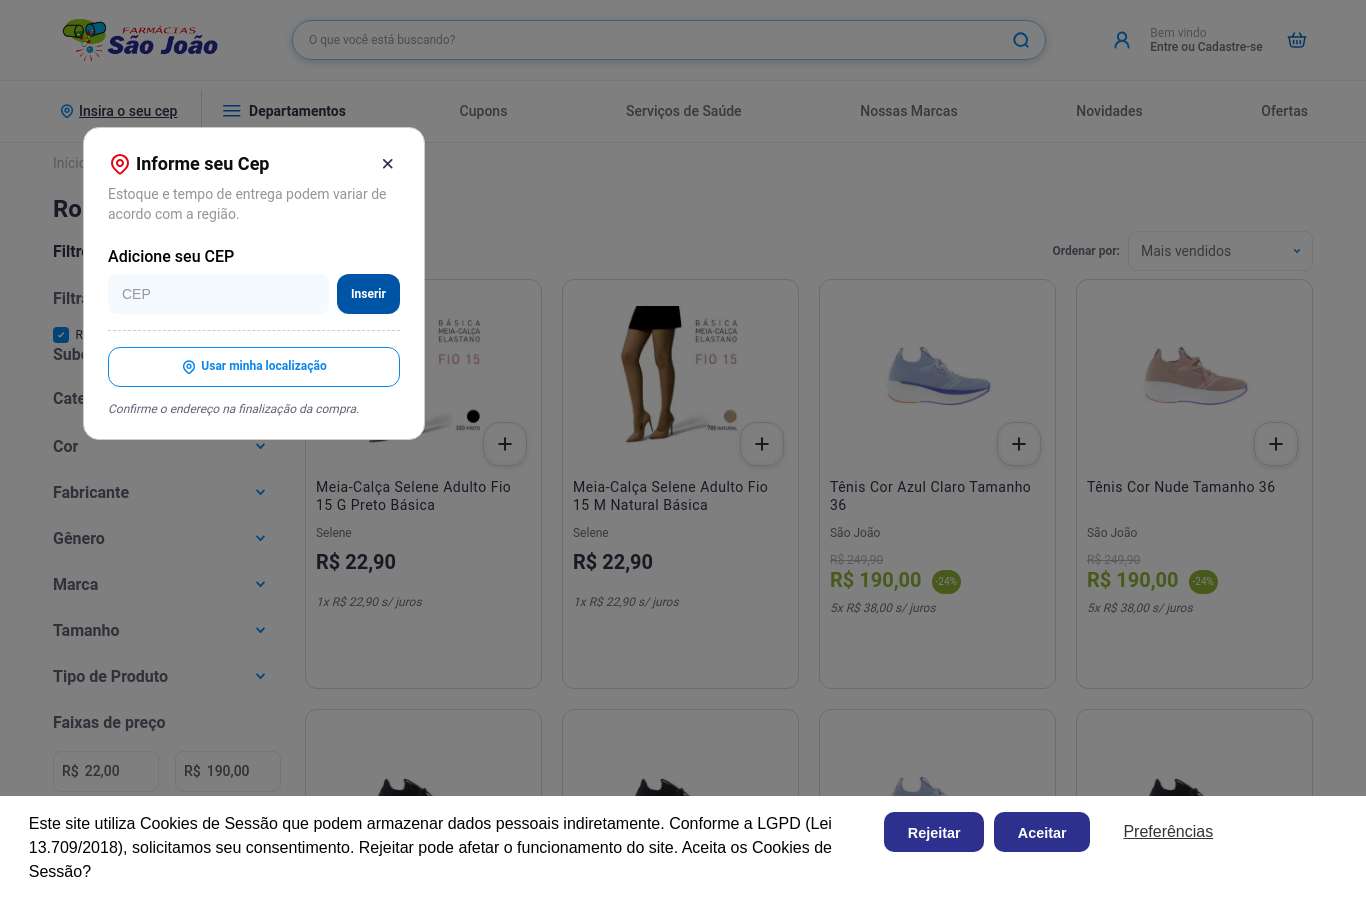The width and height of the screenshot is (1366, 900).
Task: Focus the CEP input field
Action: pos(218,294)
